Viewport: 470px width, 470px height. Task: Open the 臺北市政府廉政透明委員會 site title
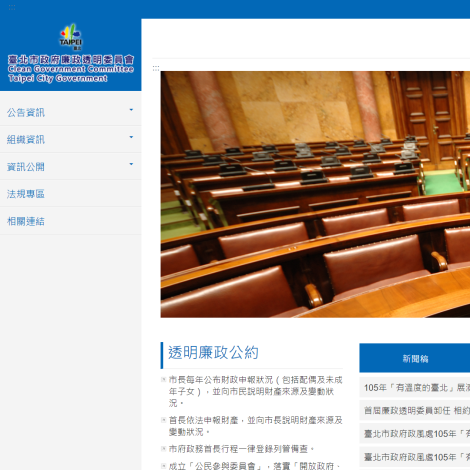pyautogui.click(x=71, y=69)
